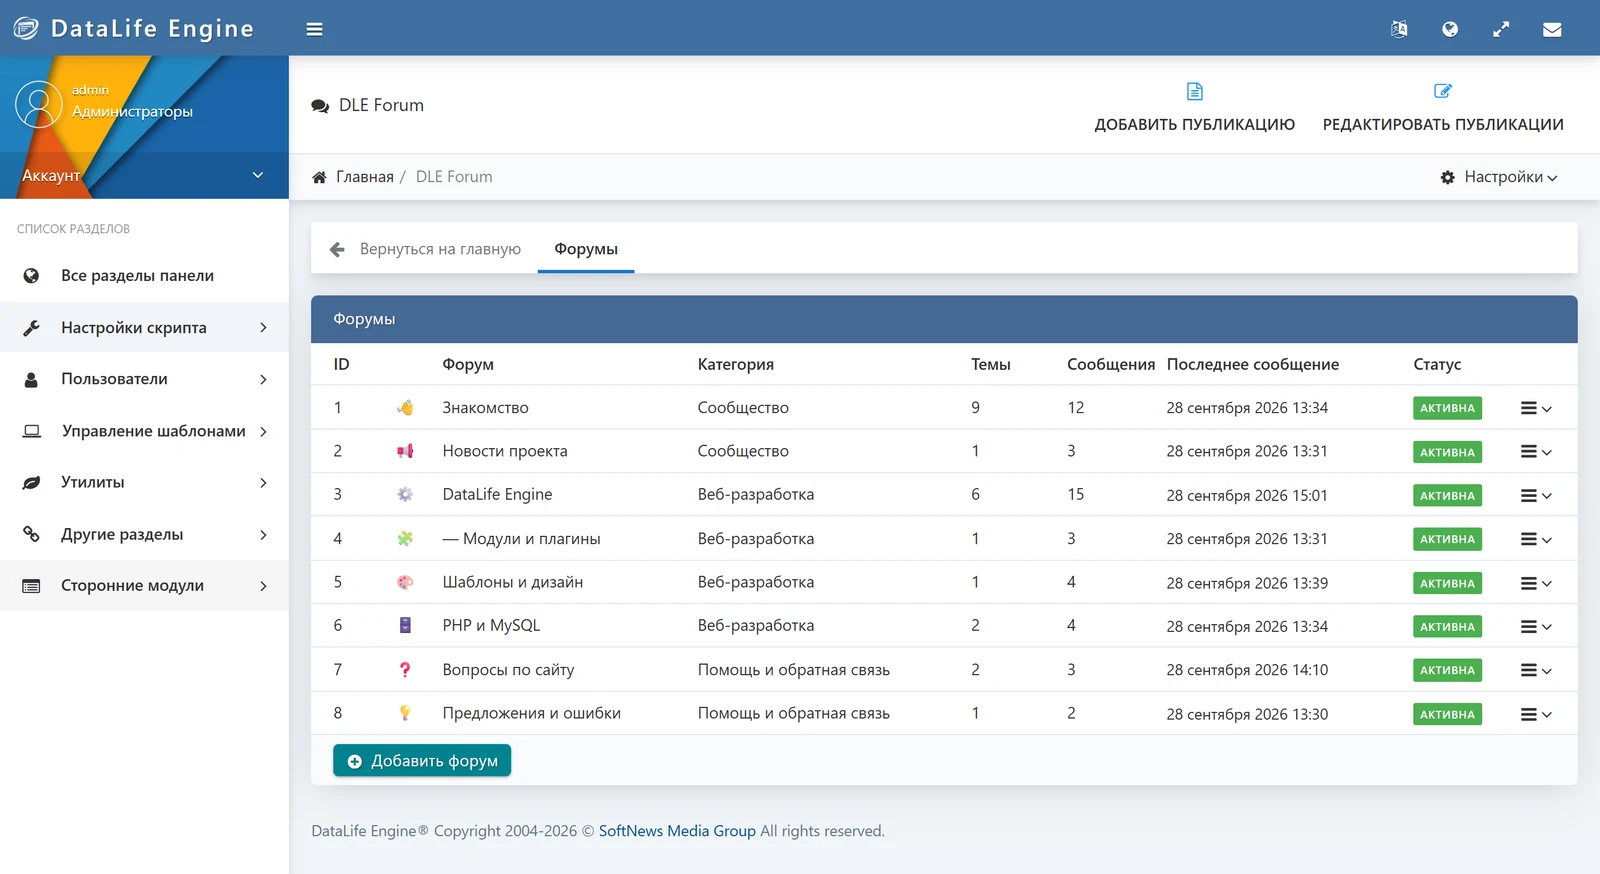The image size is (1600, 874).
Task: Go back via Вернуться на главную link
Action: pyautogui.click(x=440, y=249)
